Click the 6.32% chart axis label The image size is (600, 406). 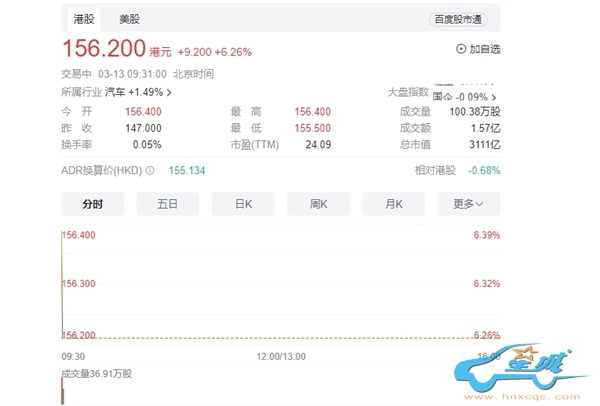487,284
